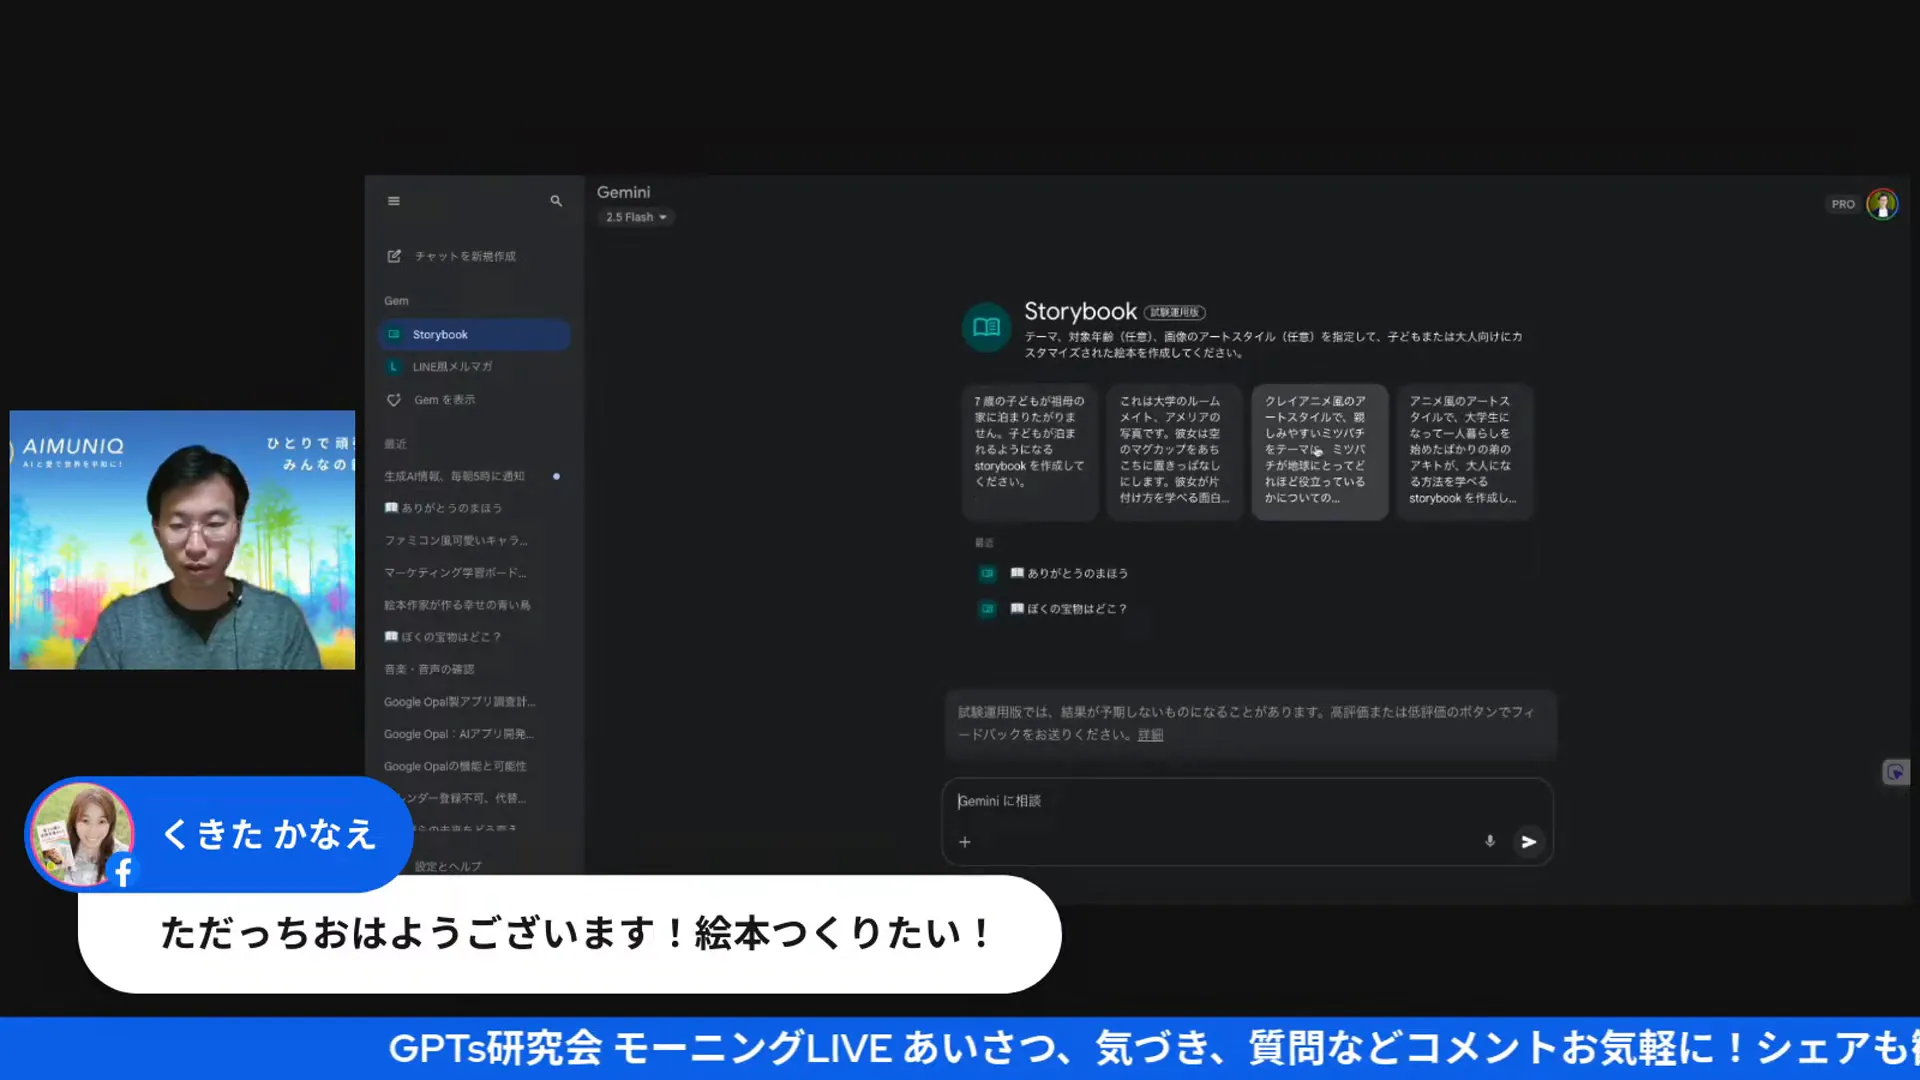Screen dimensions: 1920x1080
Task: Open chat マーケティング学習ボード
Action: [455, 573]
